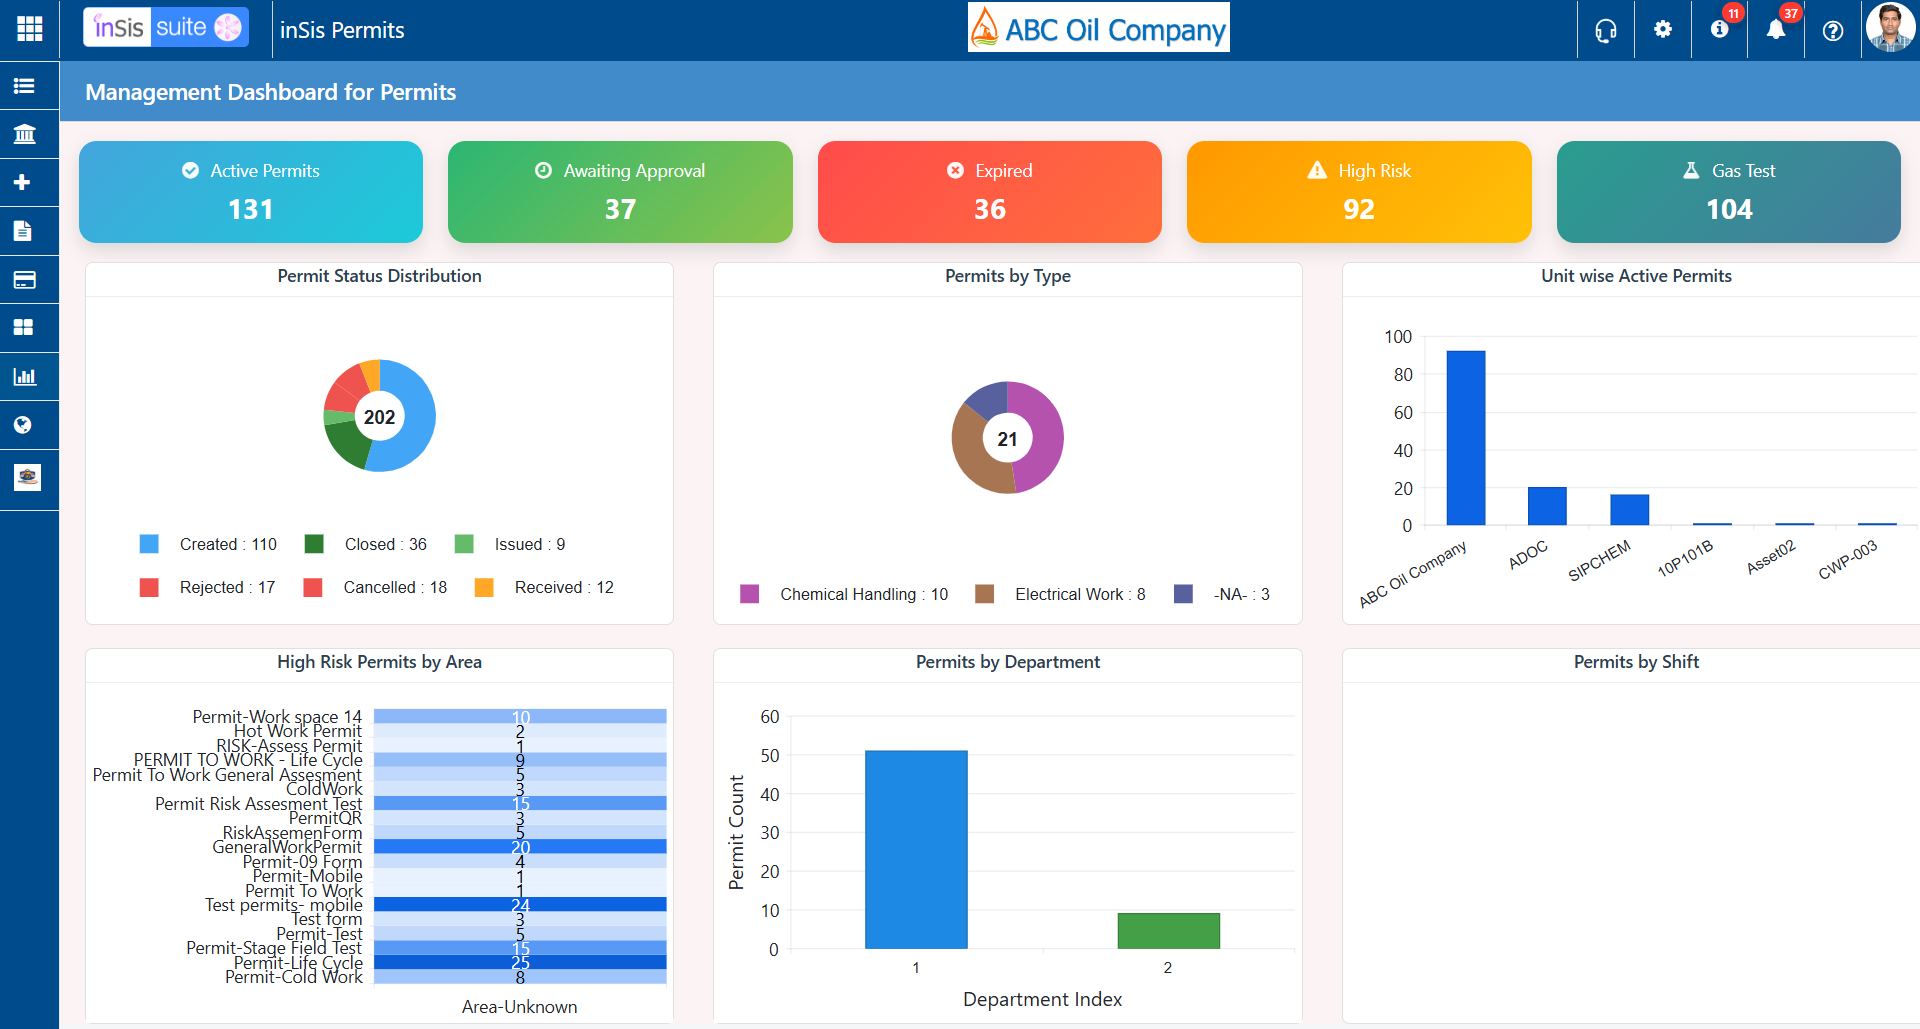Screen dimensions: 1920x1029
Task: Toggle the Cancelled legend entry
Action: (x=375, y=587)
